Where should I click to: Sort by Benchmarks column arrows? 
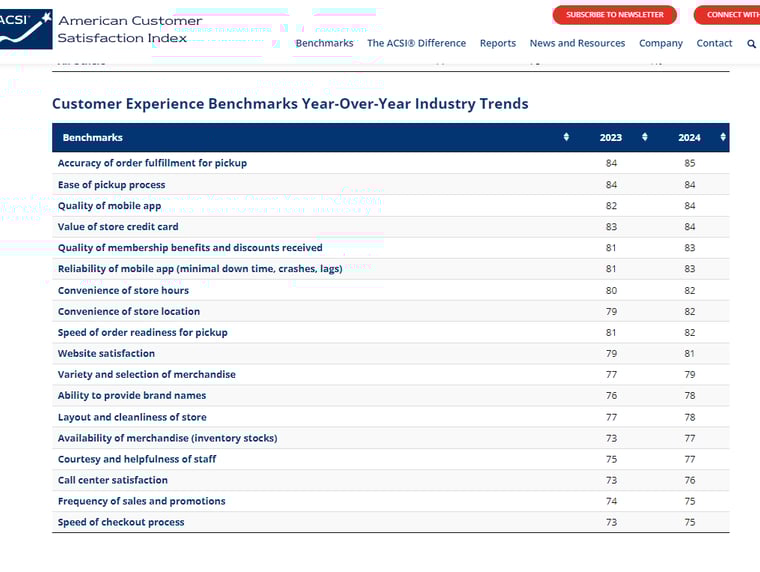pos(566,137)
